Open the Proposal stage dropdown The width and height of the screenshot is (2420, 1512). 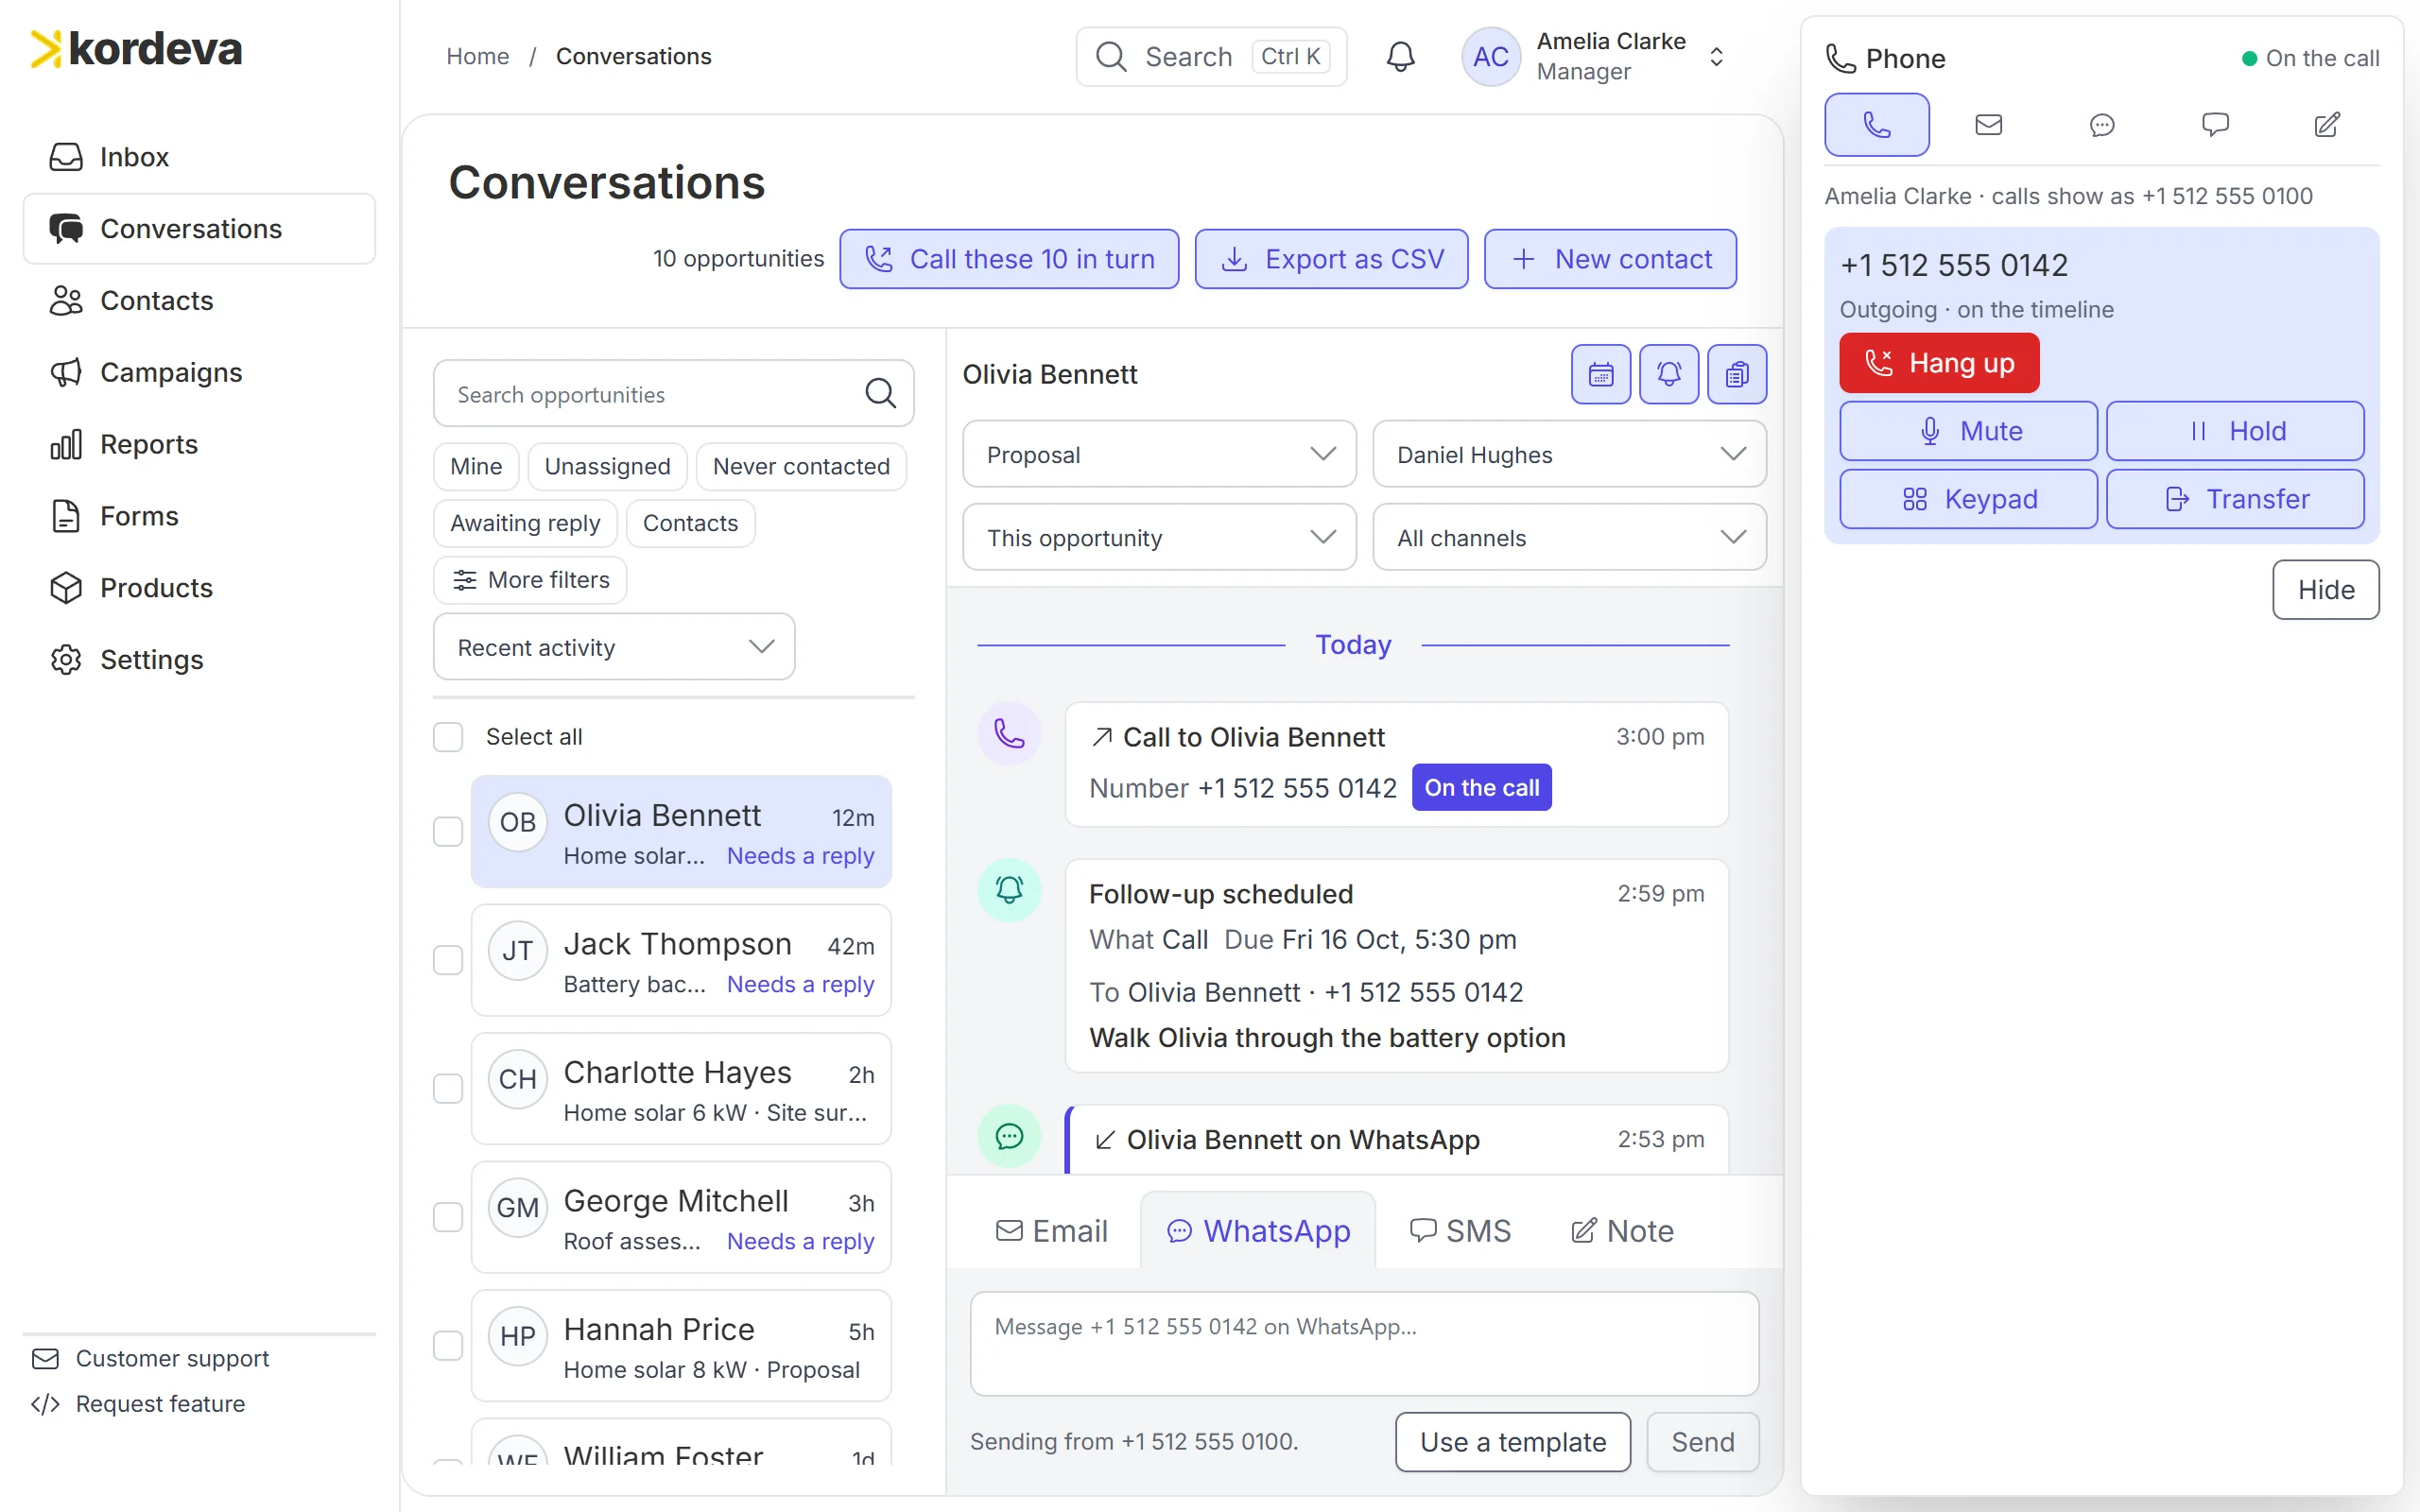click(x=1159, y=454)
